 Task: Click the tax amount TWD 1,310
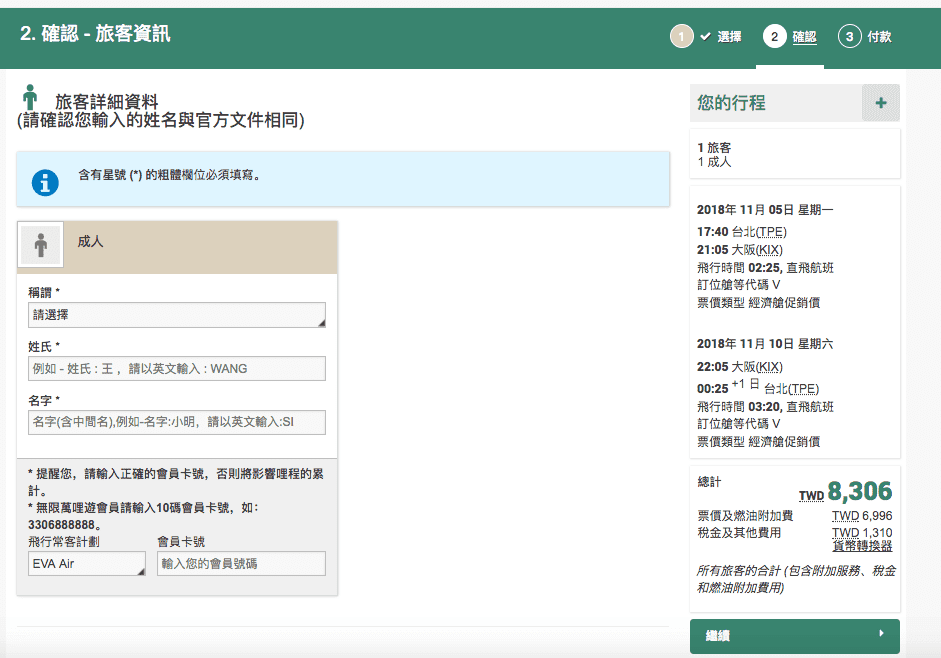click(x=862, y=533)
